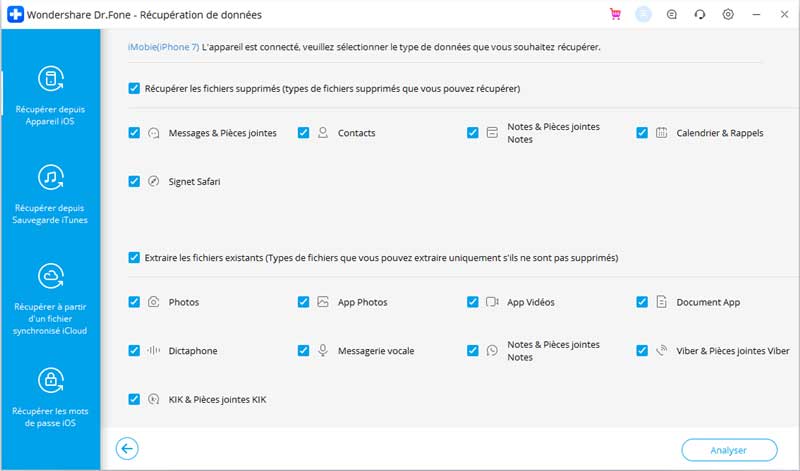Image resolution: width=800 pixels, height=471 pixels.
Task: Toggle Récupérer les fichiers supprimés checkbox
Action: coord(134,88)
